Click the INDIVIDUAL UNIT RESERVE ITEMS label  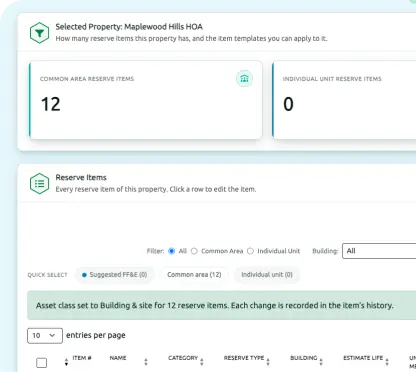(332, 79)
